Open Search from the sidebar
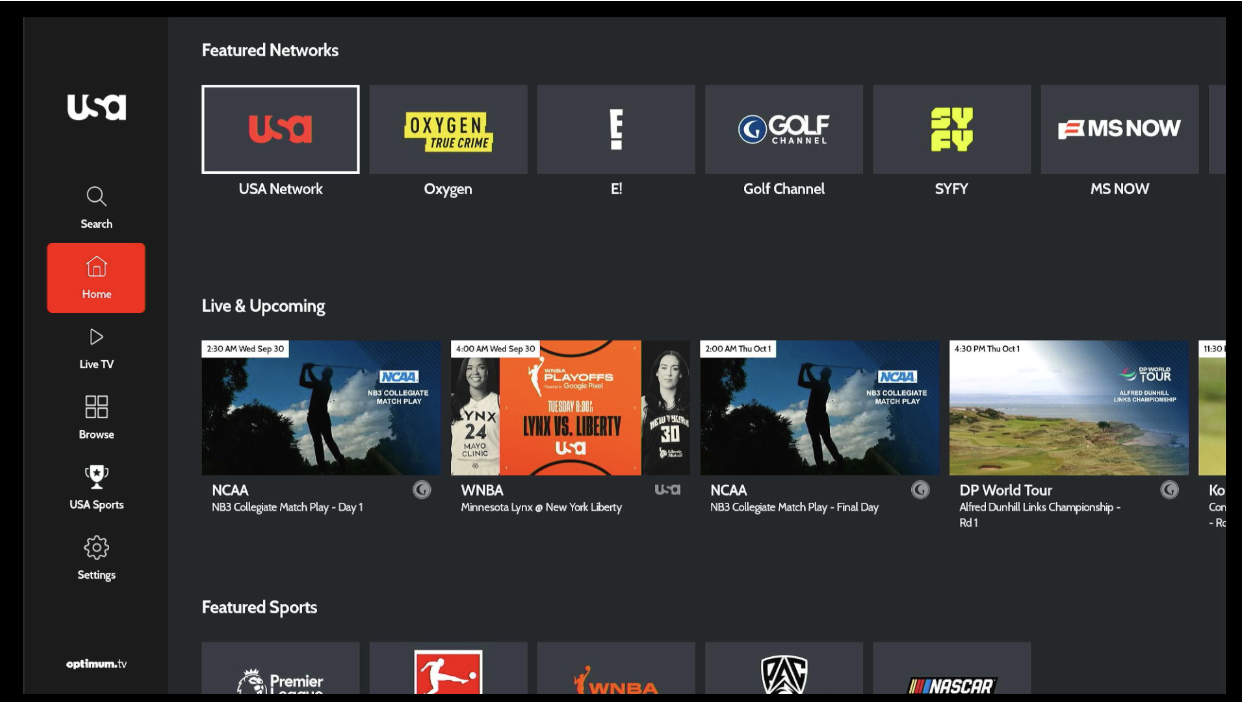 pos(96,208)
